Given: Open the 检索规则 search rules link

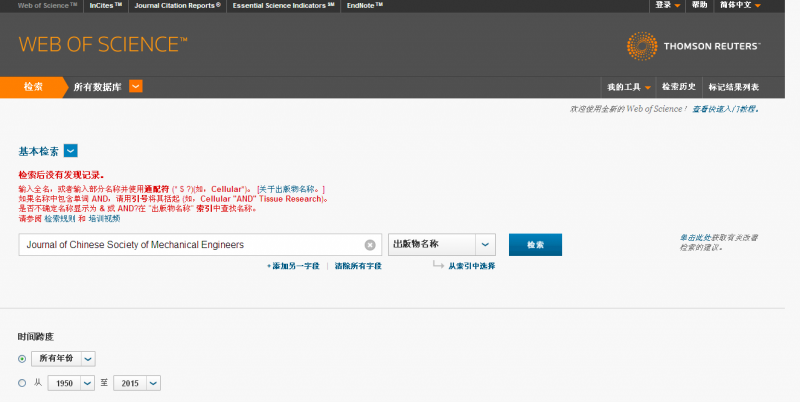Looking at the screenshot, I should click(60, 219).
